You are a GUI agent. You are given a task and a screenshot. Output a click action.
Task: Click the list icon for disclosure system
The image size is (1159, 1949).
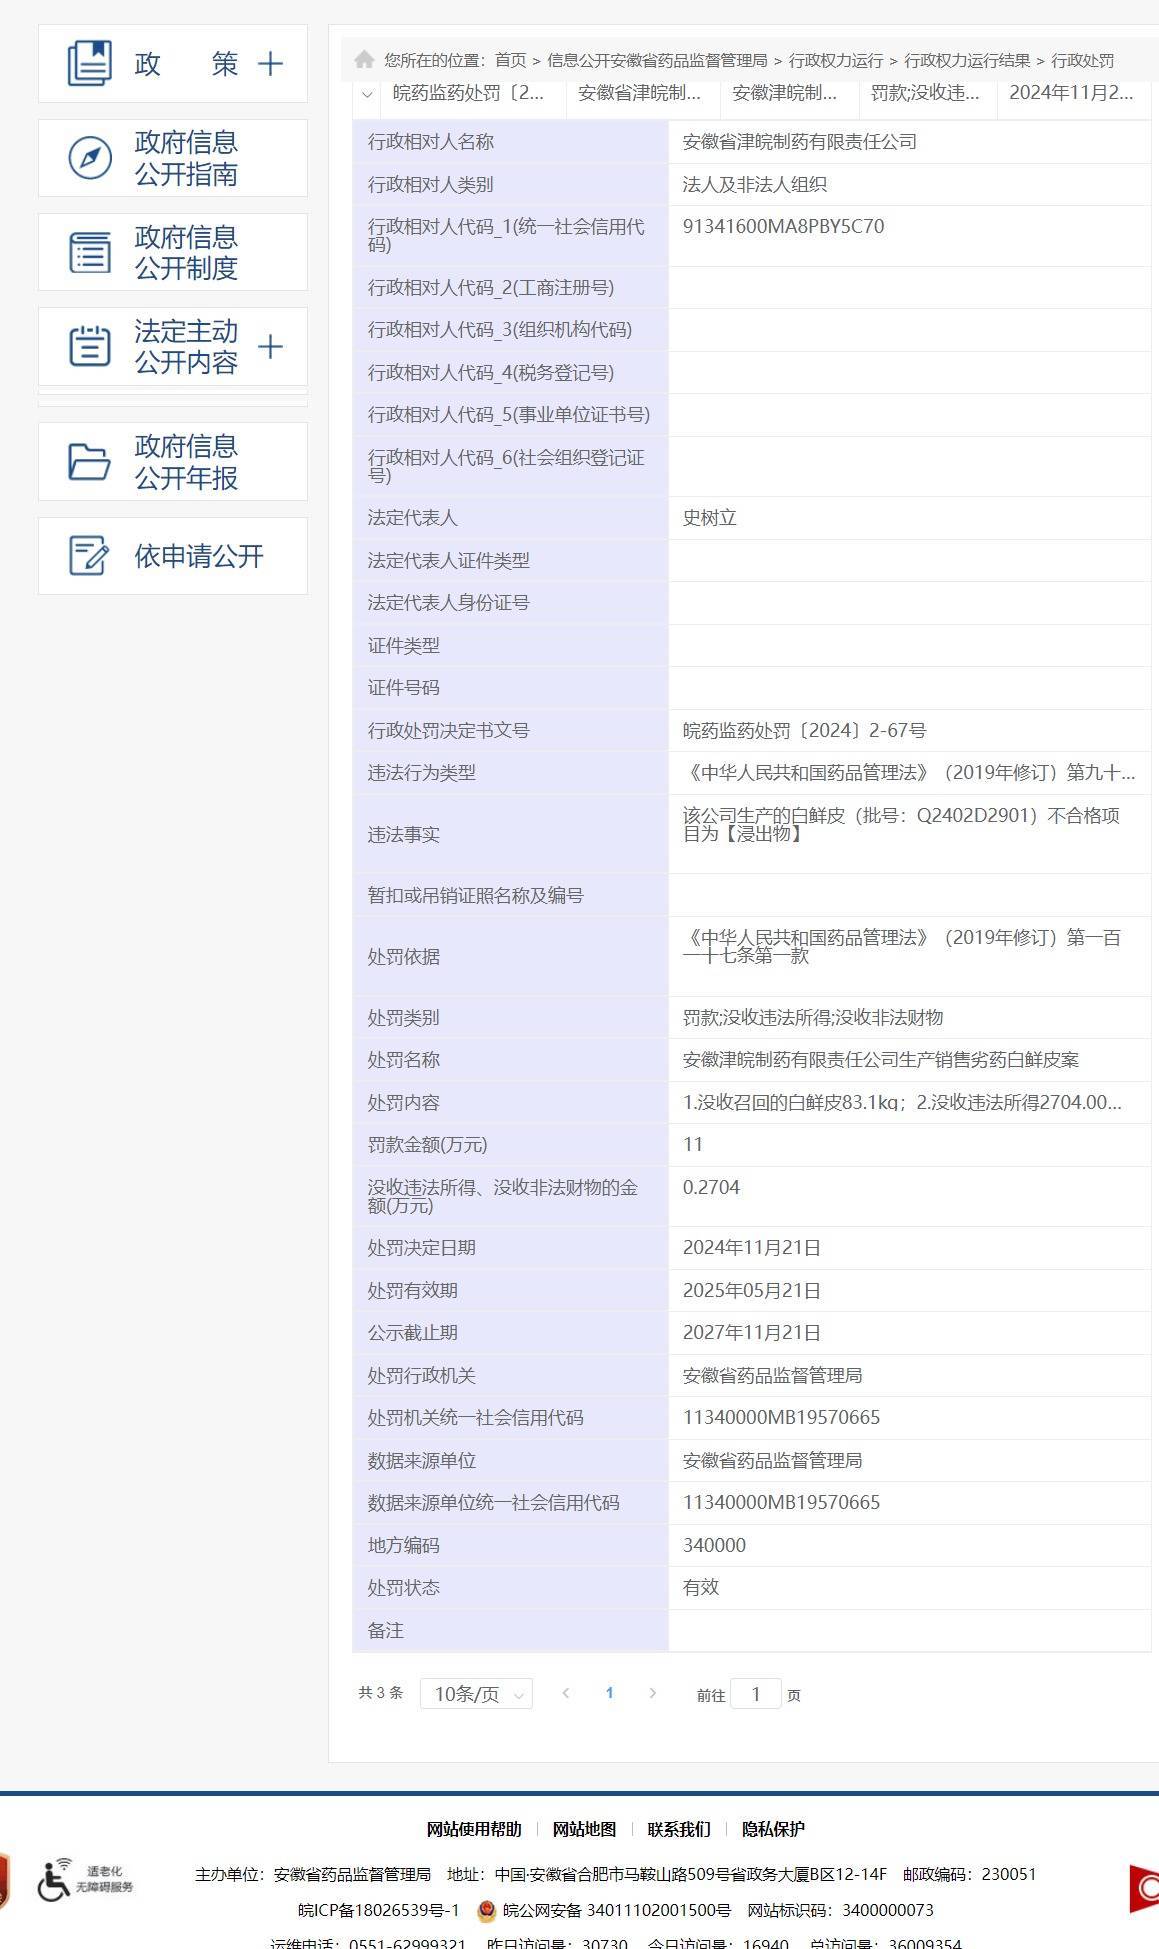[90, 252]
